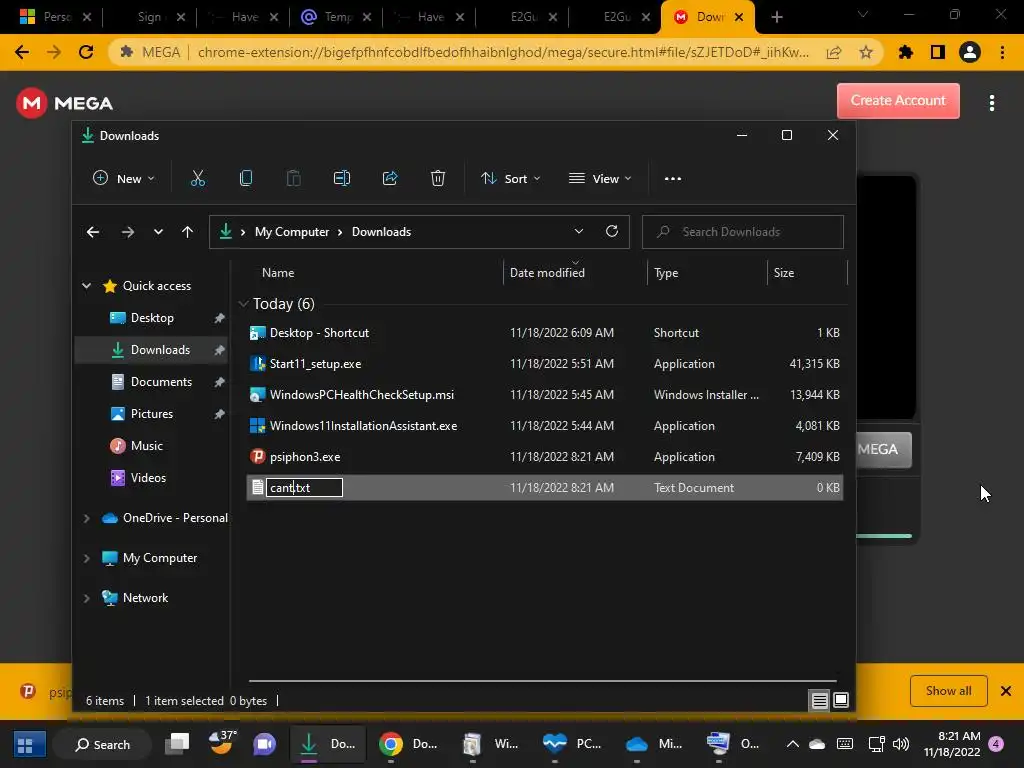Select Videos in Quick access
This screenshot has width=1024, height=768.
point(148,478)
